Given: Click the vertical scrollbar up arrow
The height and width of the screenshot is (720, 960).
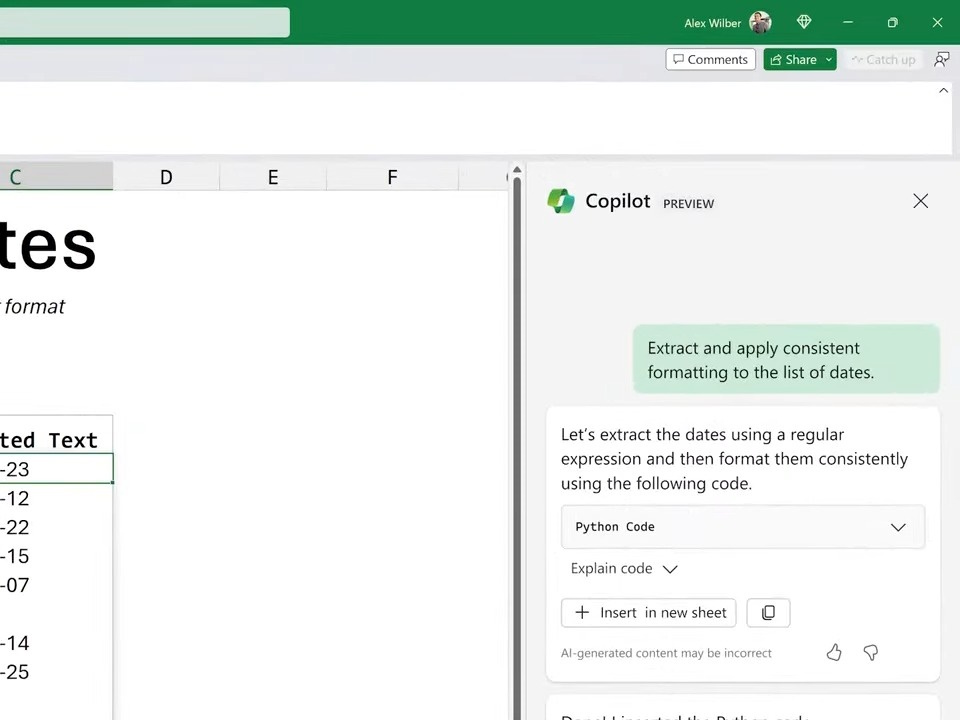Looking at the screenshot, I should [517, 170].
